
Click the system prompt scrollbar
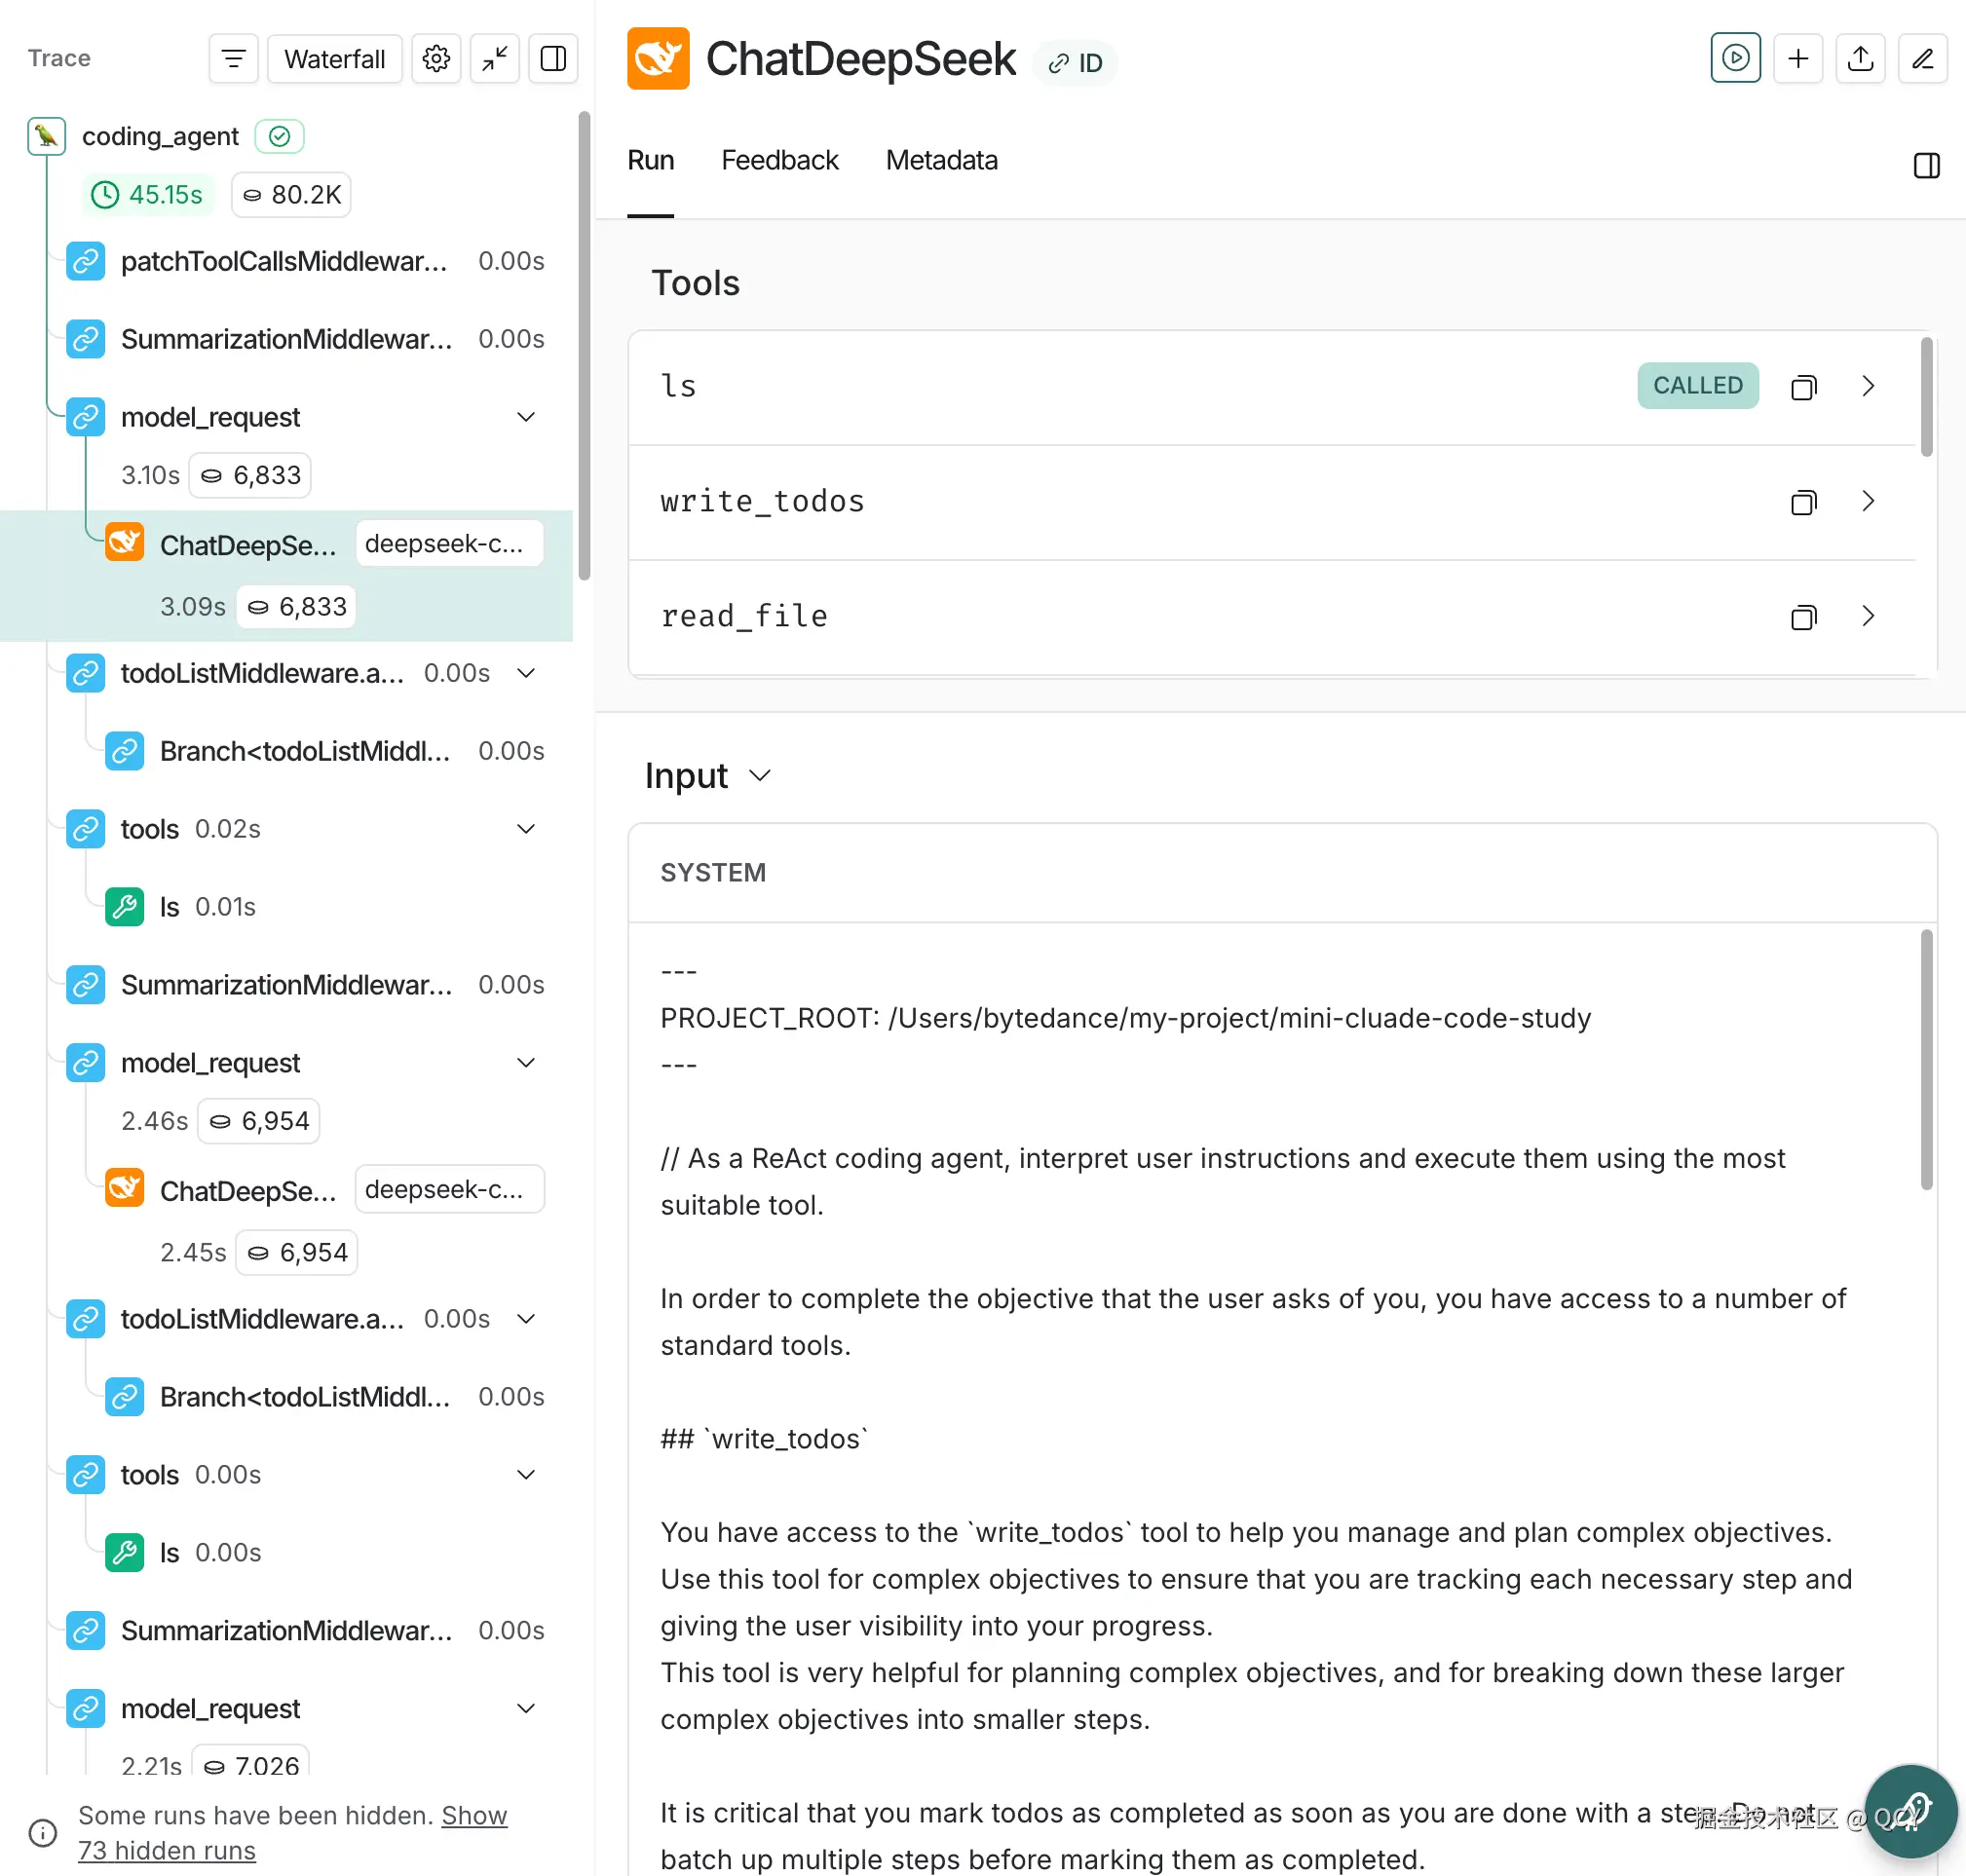click(1925, 1059)
